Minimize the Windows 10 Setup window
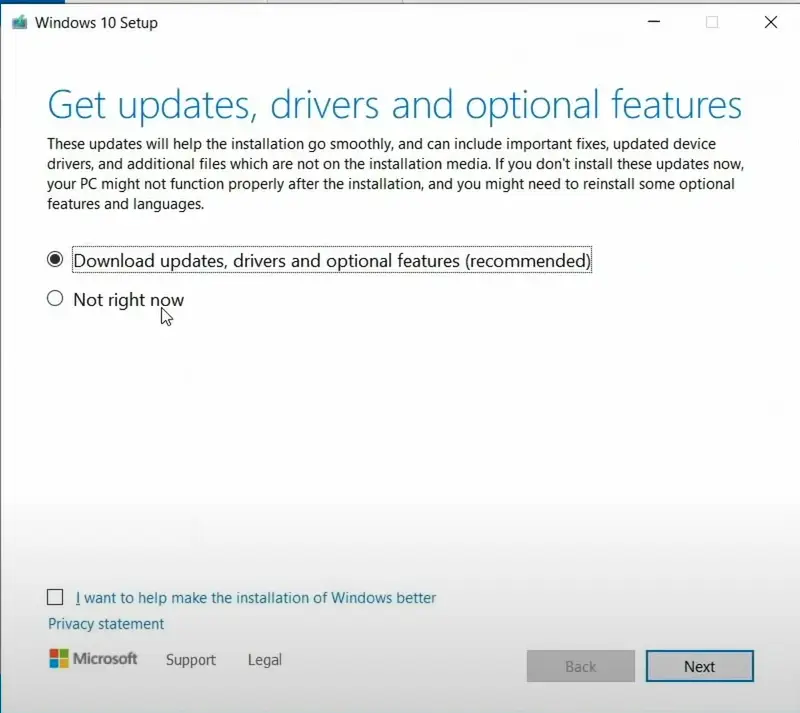Image resolution: width=800 pixels, height=713 pixels. coord(654,22)
